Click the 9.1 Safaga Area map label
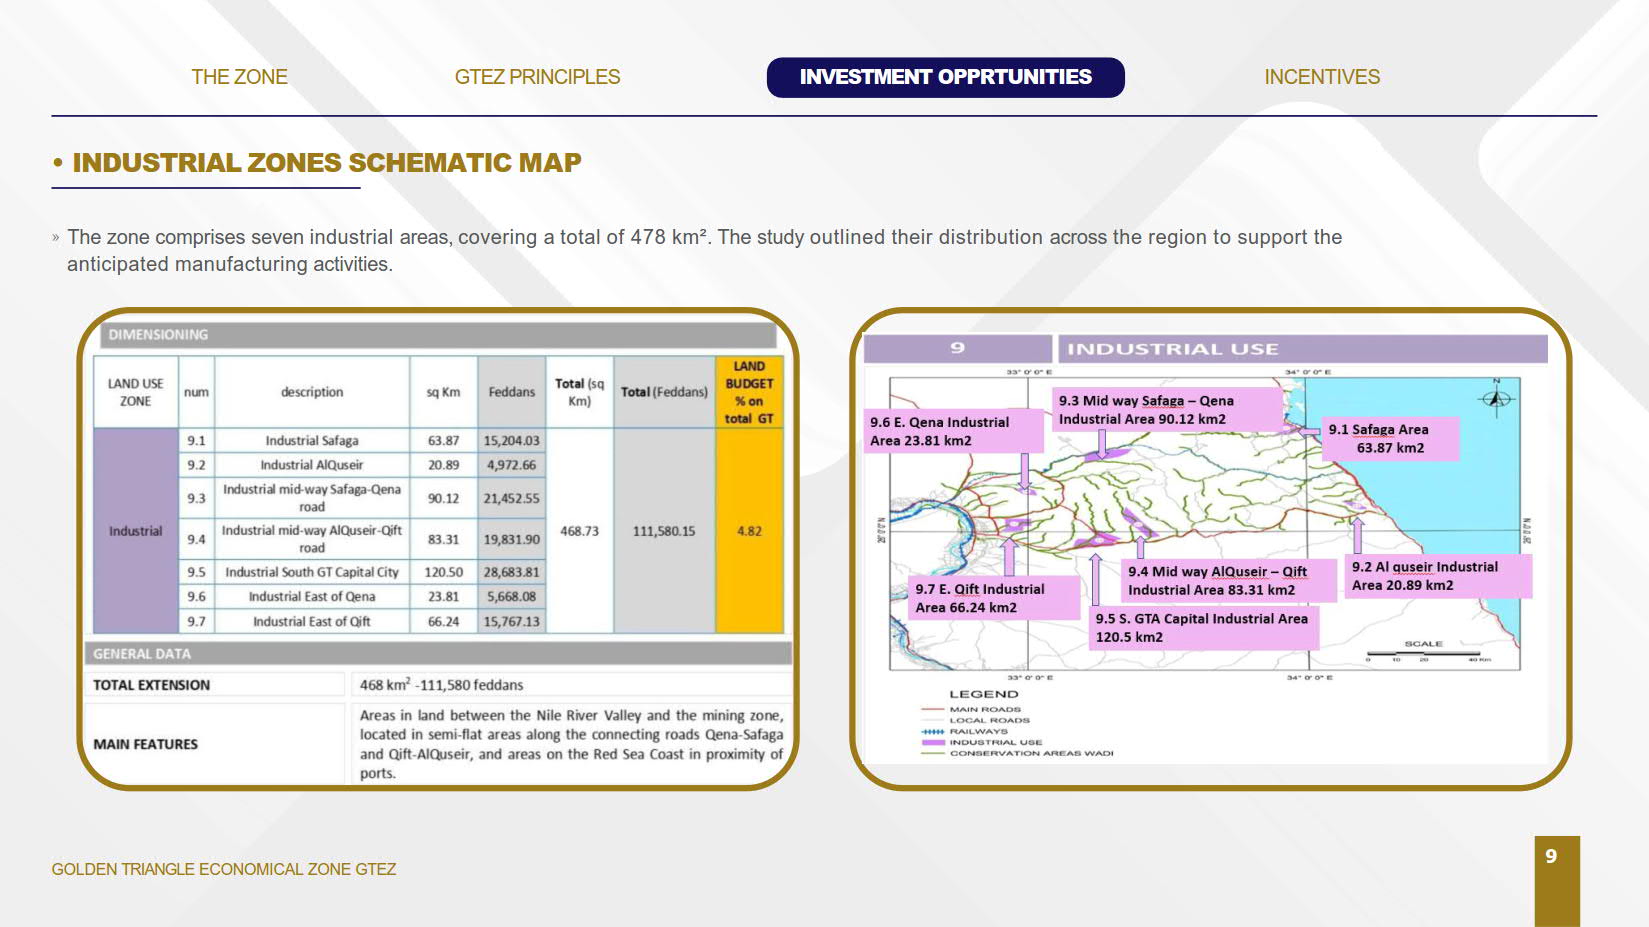 tap(1390, 439)
